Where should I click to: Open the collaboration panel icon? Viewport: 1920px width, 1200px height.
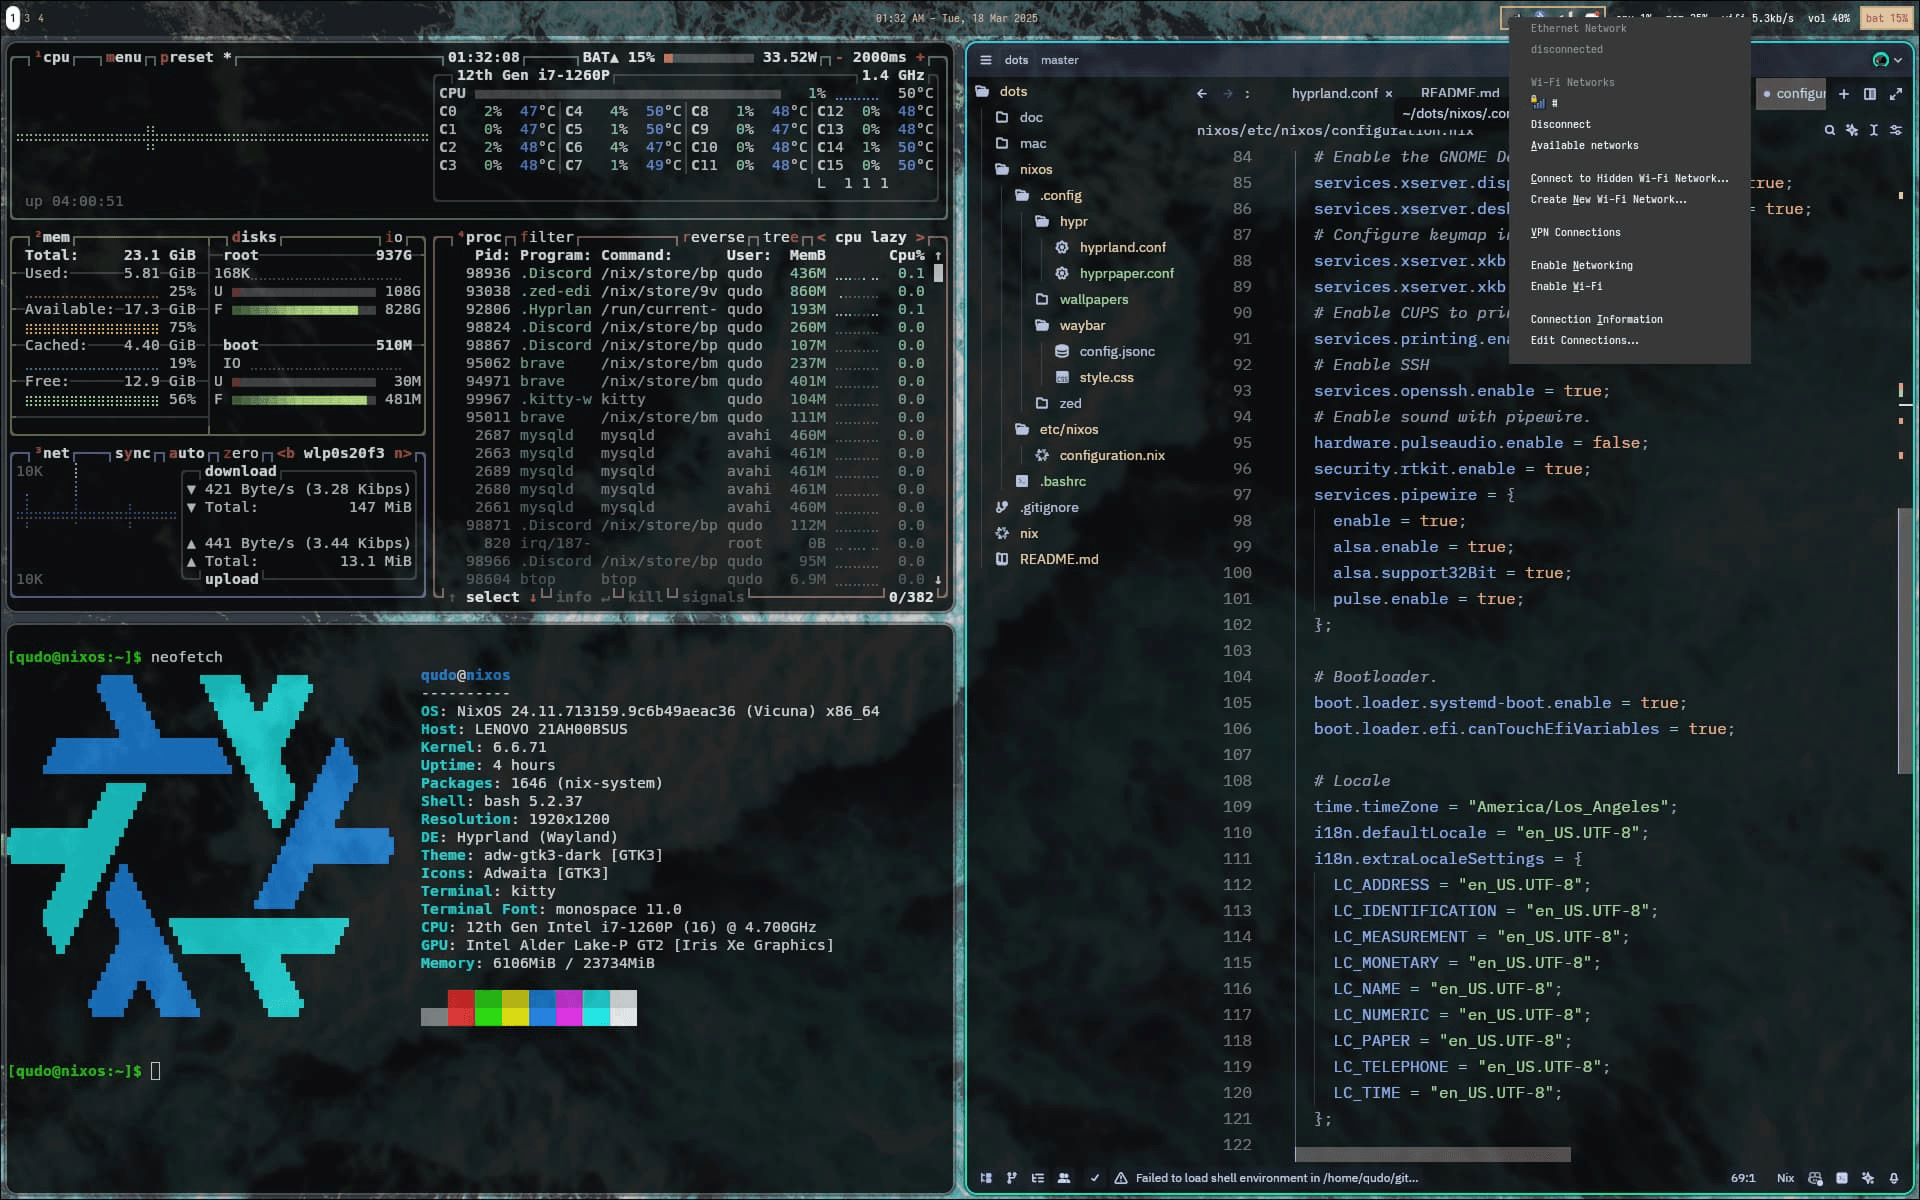[x=1064, y=1178]
